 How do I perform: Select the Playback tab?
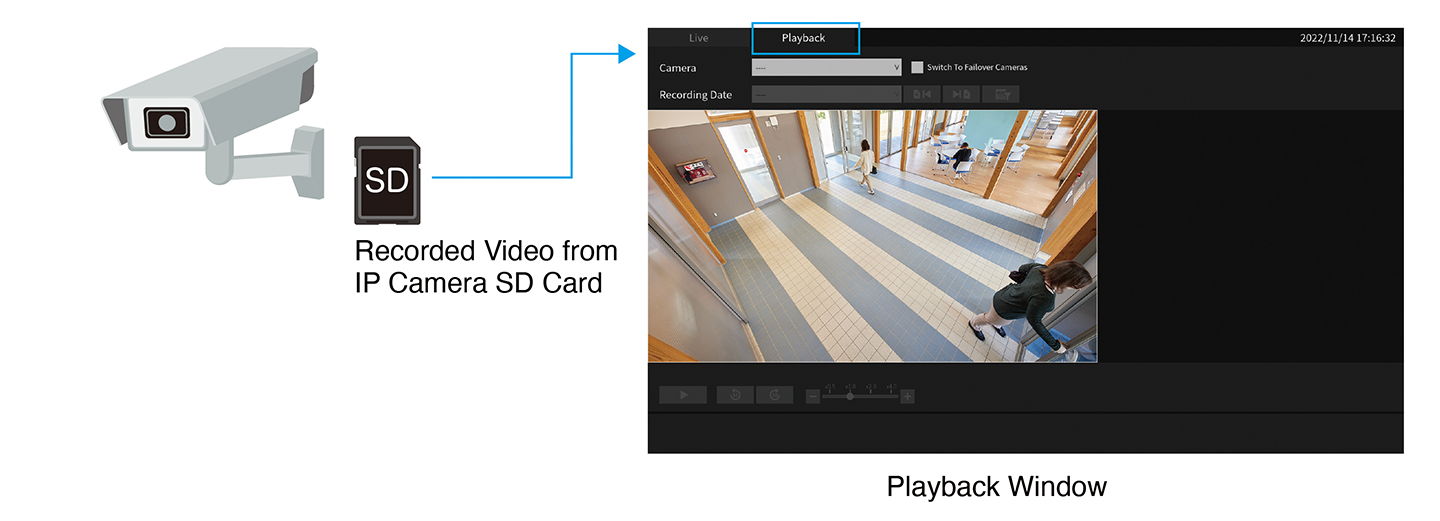point(804,38)
